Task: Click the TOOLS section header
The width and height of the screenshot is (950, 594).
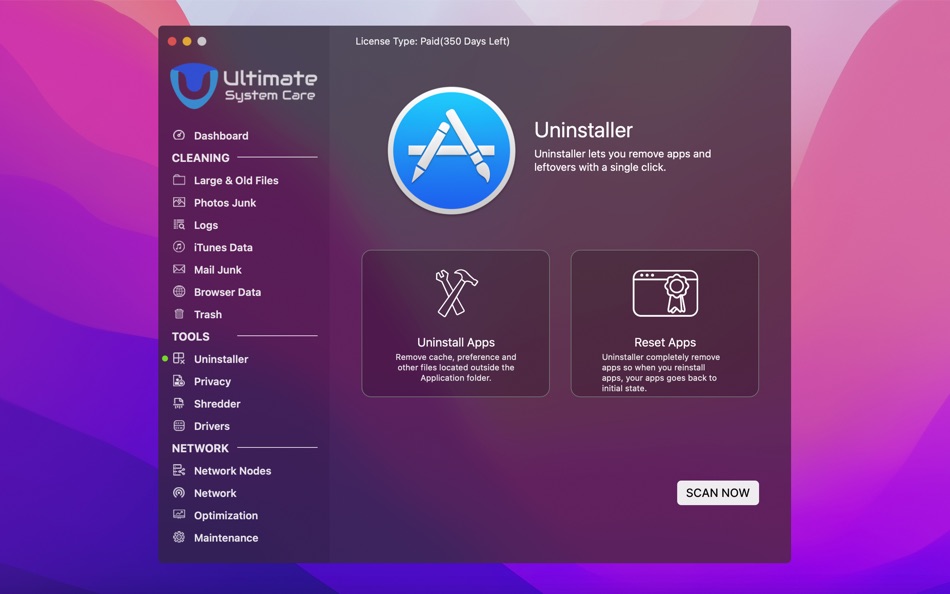Action: [x=190, y=337]
